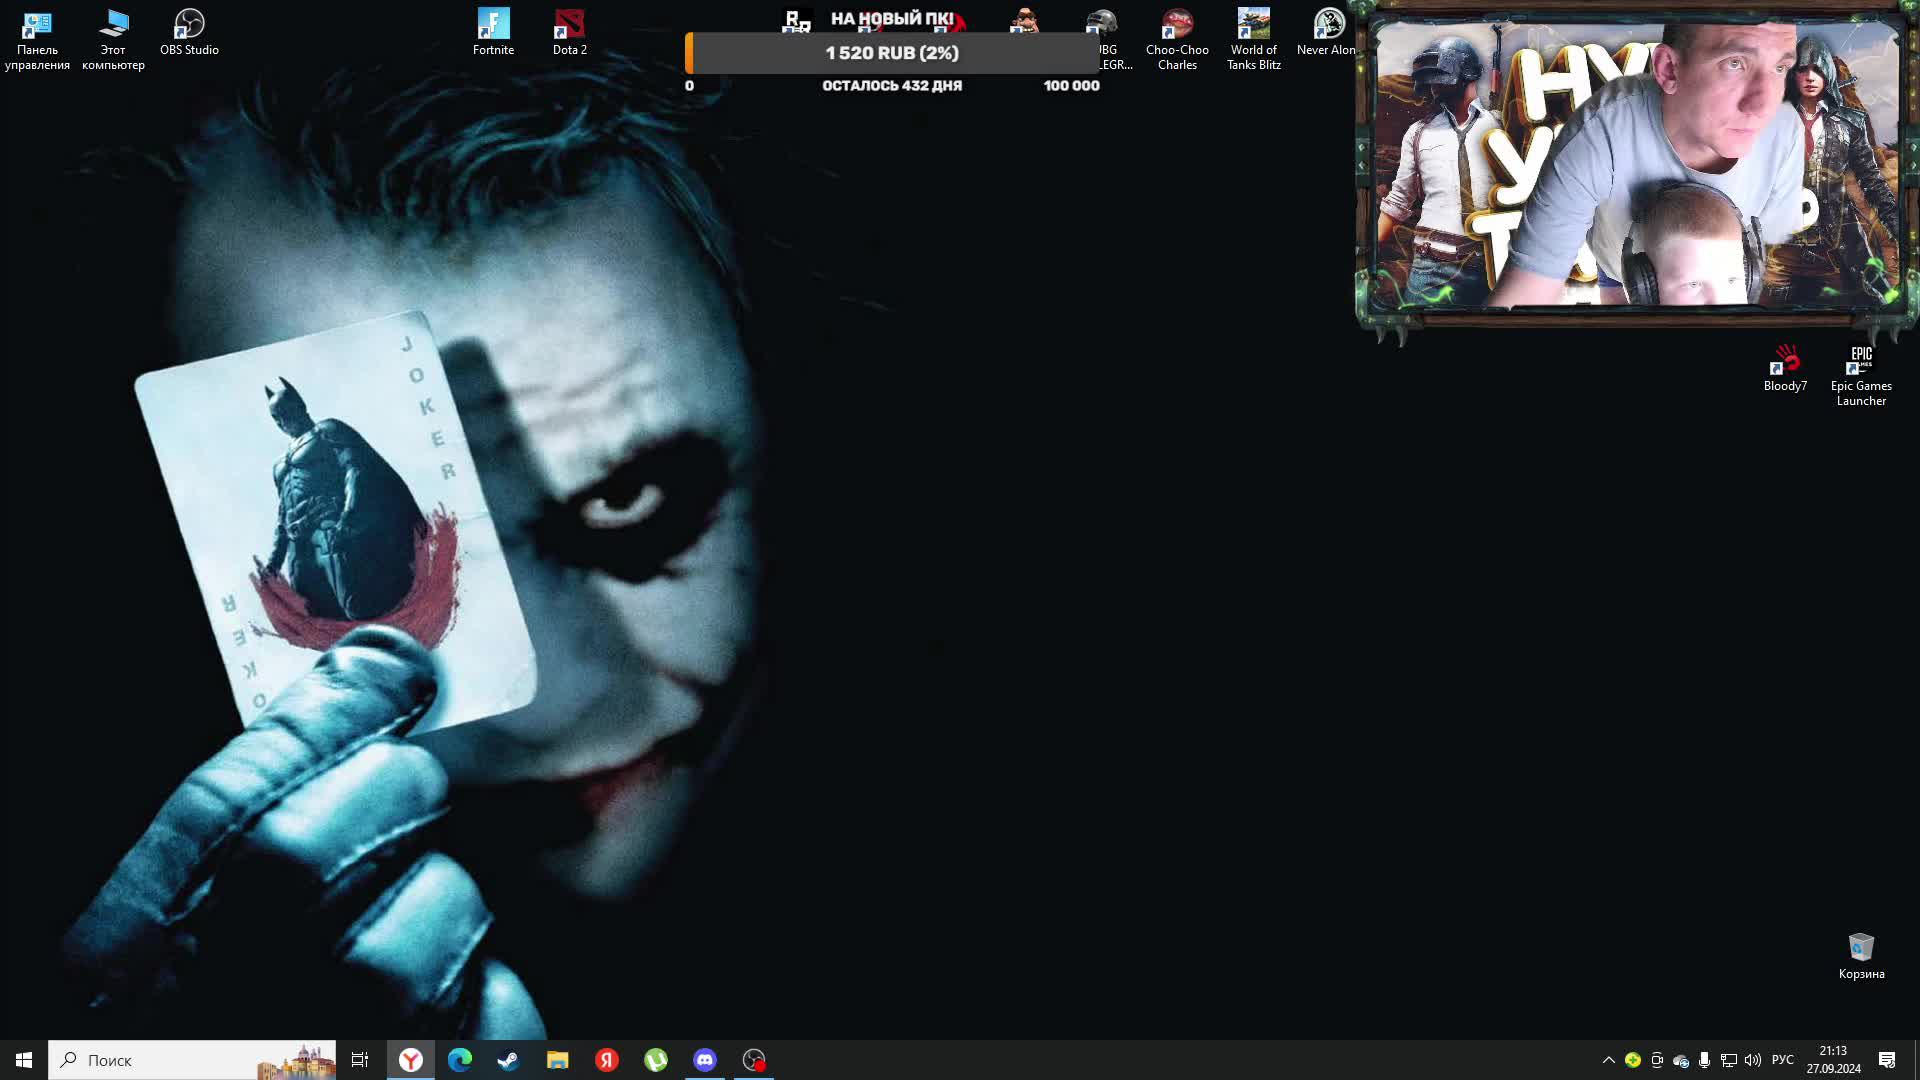This screenshot has height=1080, width=1920.
Task: Open uTorrent from the taskbar
Action: (656, 1060)
